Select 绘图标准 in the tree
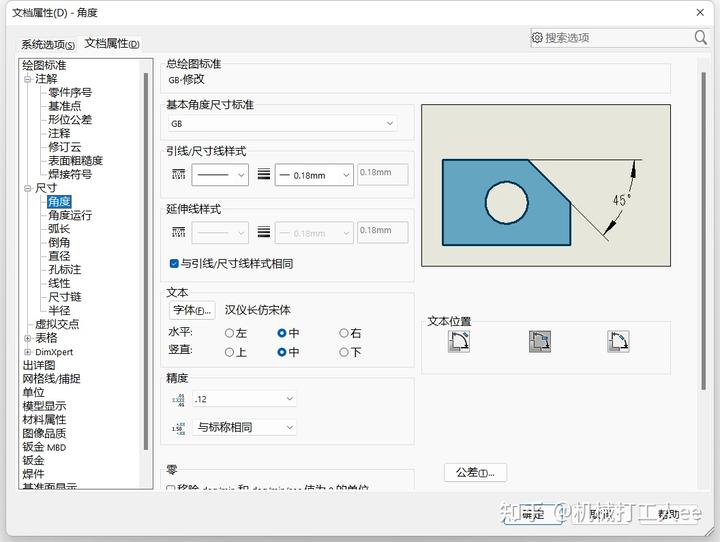The height and width of the screenshot is (542, 720). (44, 65)
